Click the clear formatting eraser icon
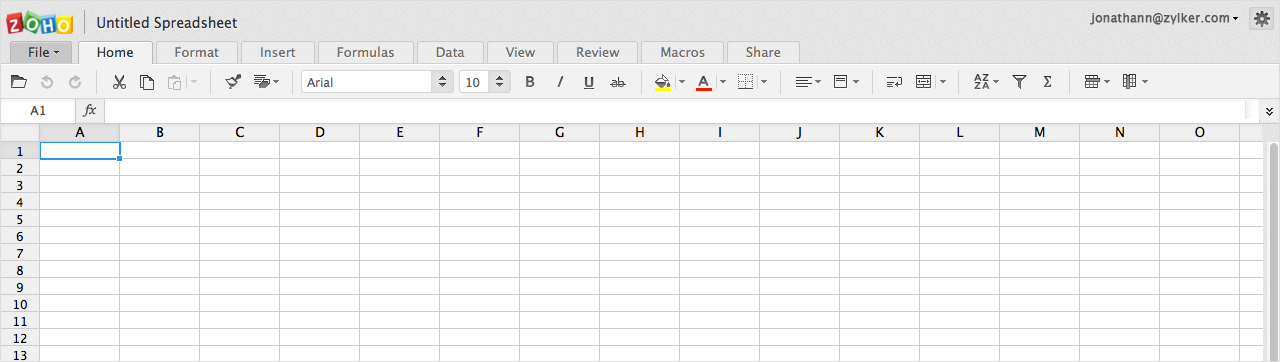The width and height of the screenshot is (1280, 362). tap(262, 82)
